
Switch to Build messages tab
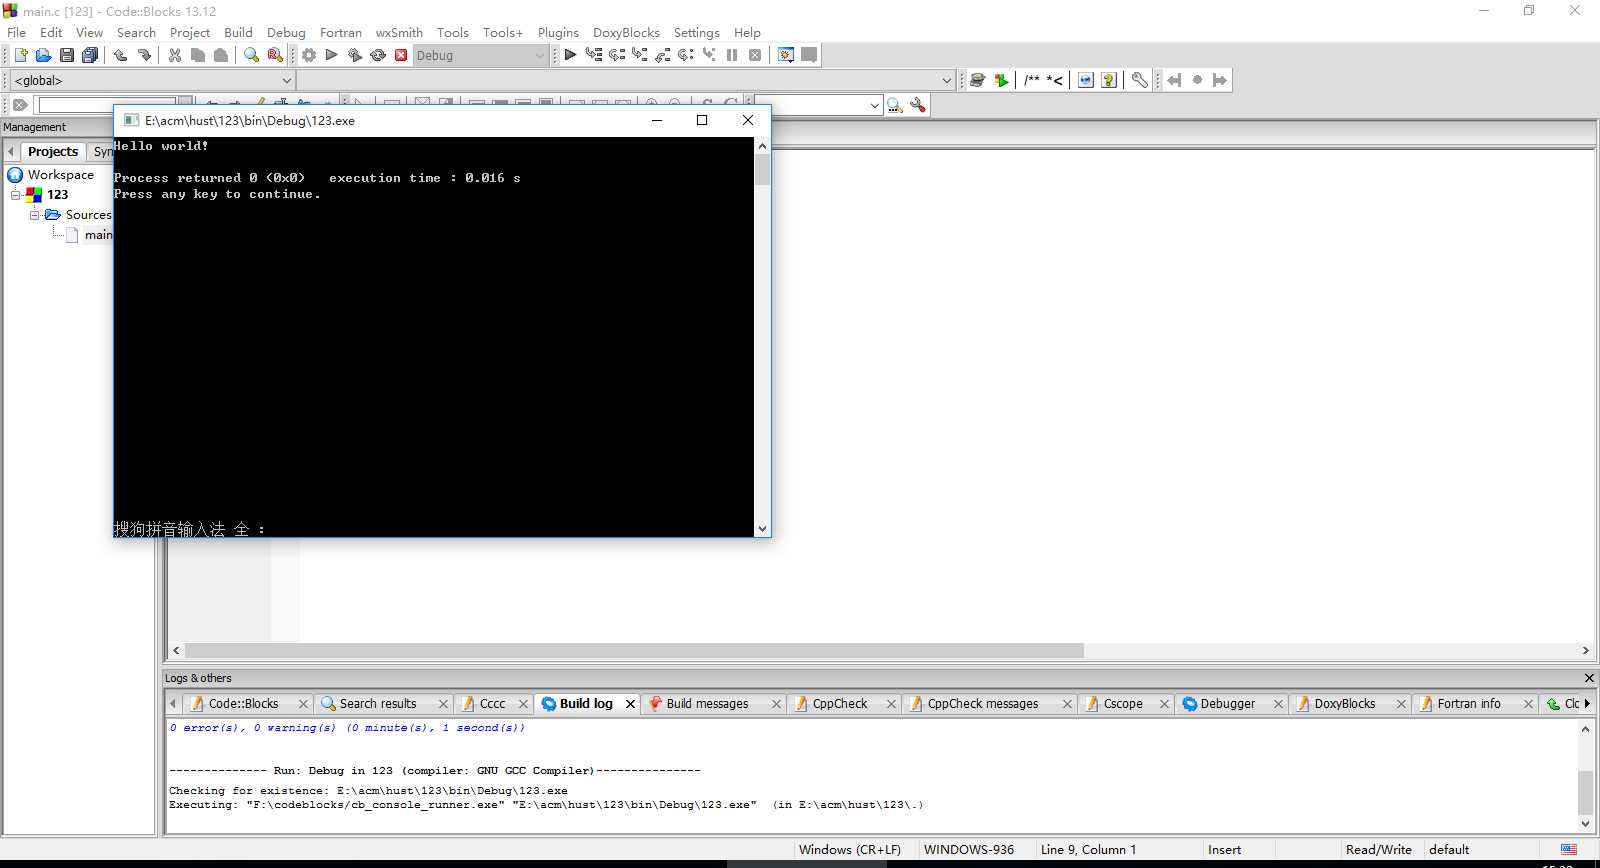coord(707,704)
